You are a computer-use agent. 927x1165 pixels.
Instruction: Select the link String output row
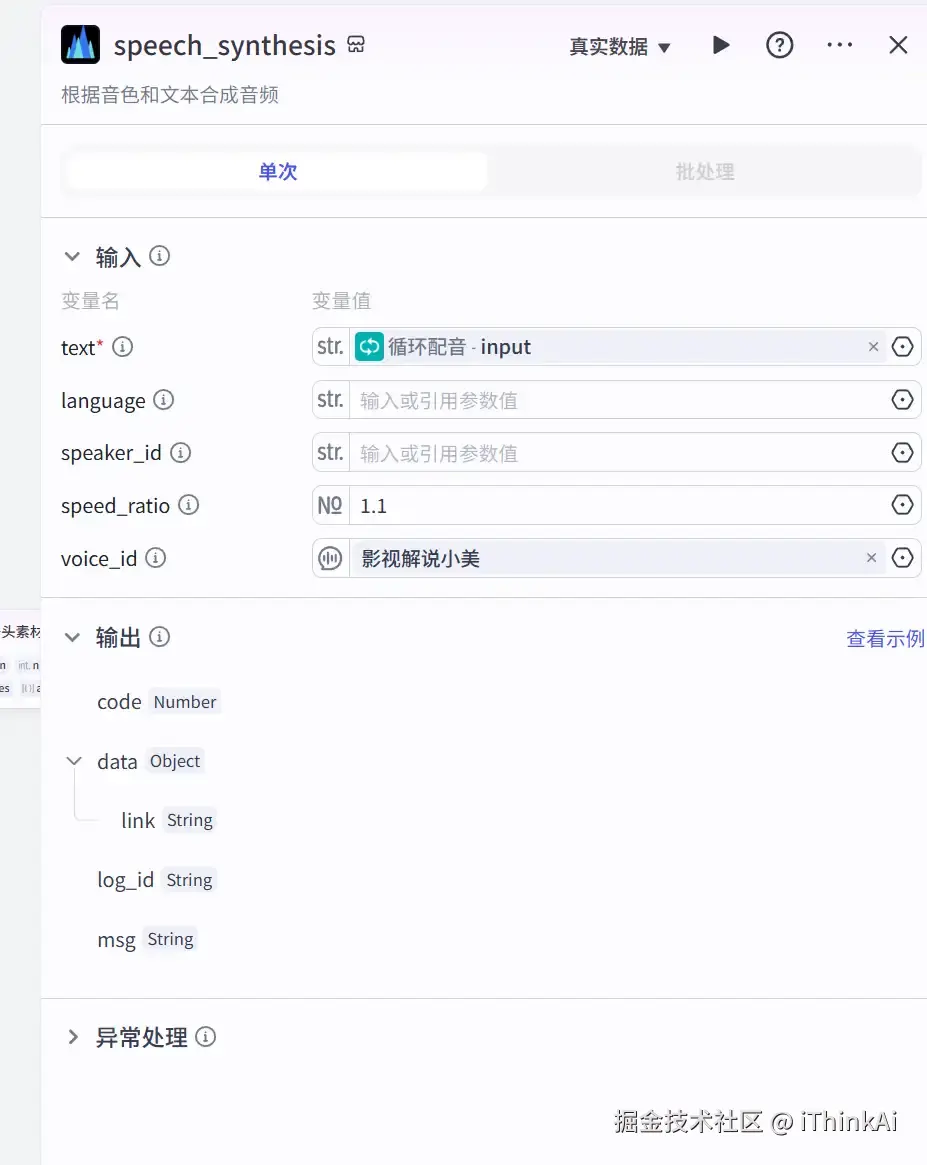pos(169,820)
